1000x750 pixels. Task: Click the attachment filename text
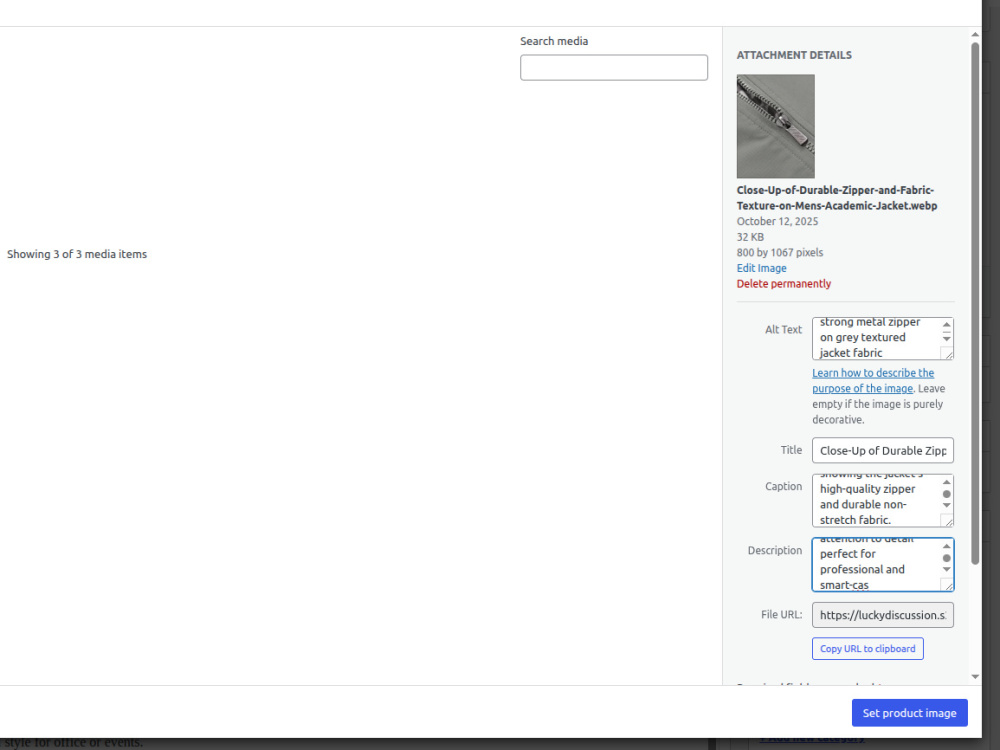tap(837, 198)
